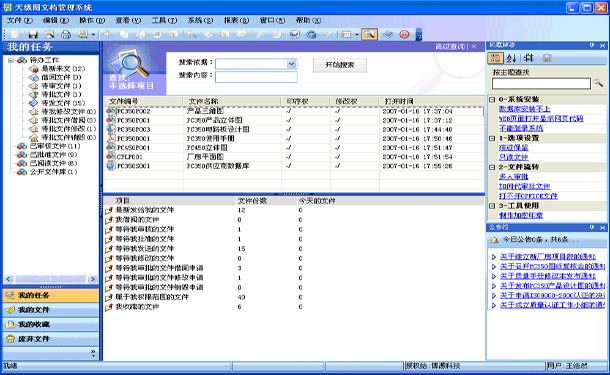
Task: Close the 高级查询 search pane
Action: pos(474,47)
